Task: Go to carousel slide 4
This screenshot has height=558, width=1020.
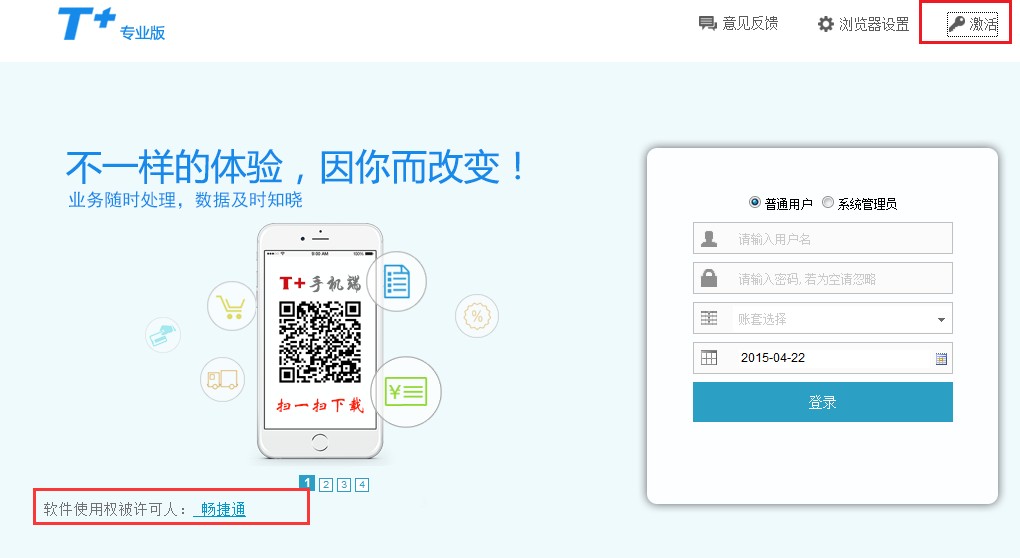Action: coord(362,485)
